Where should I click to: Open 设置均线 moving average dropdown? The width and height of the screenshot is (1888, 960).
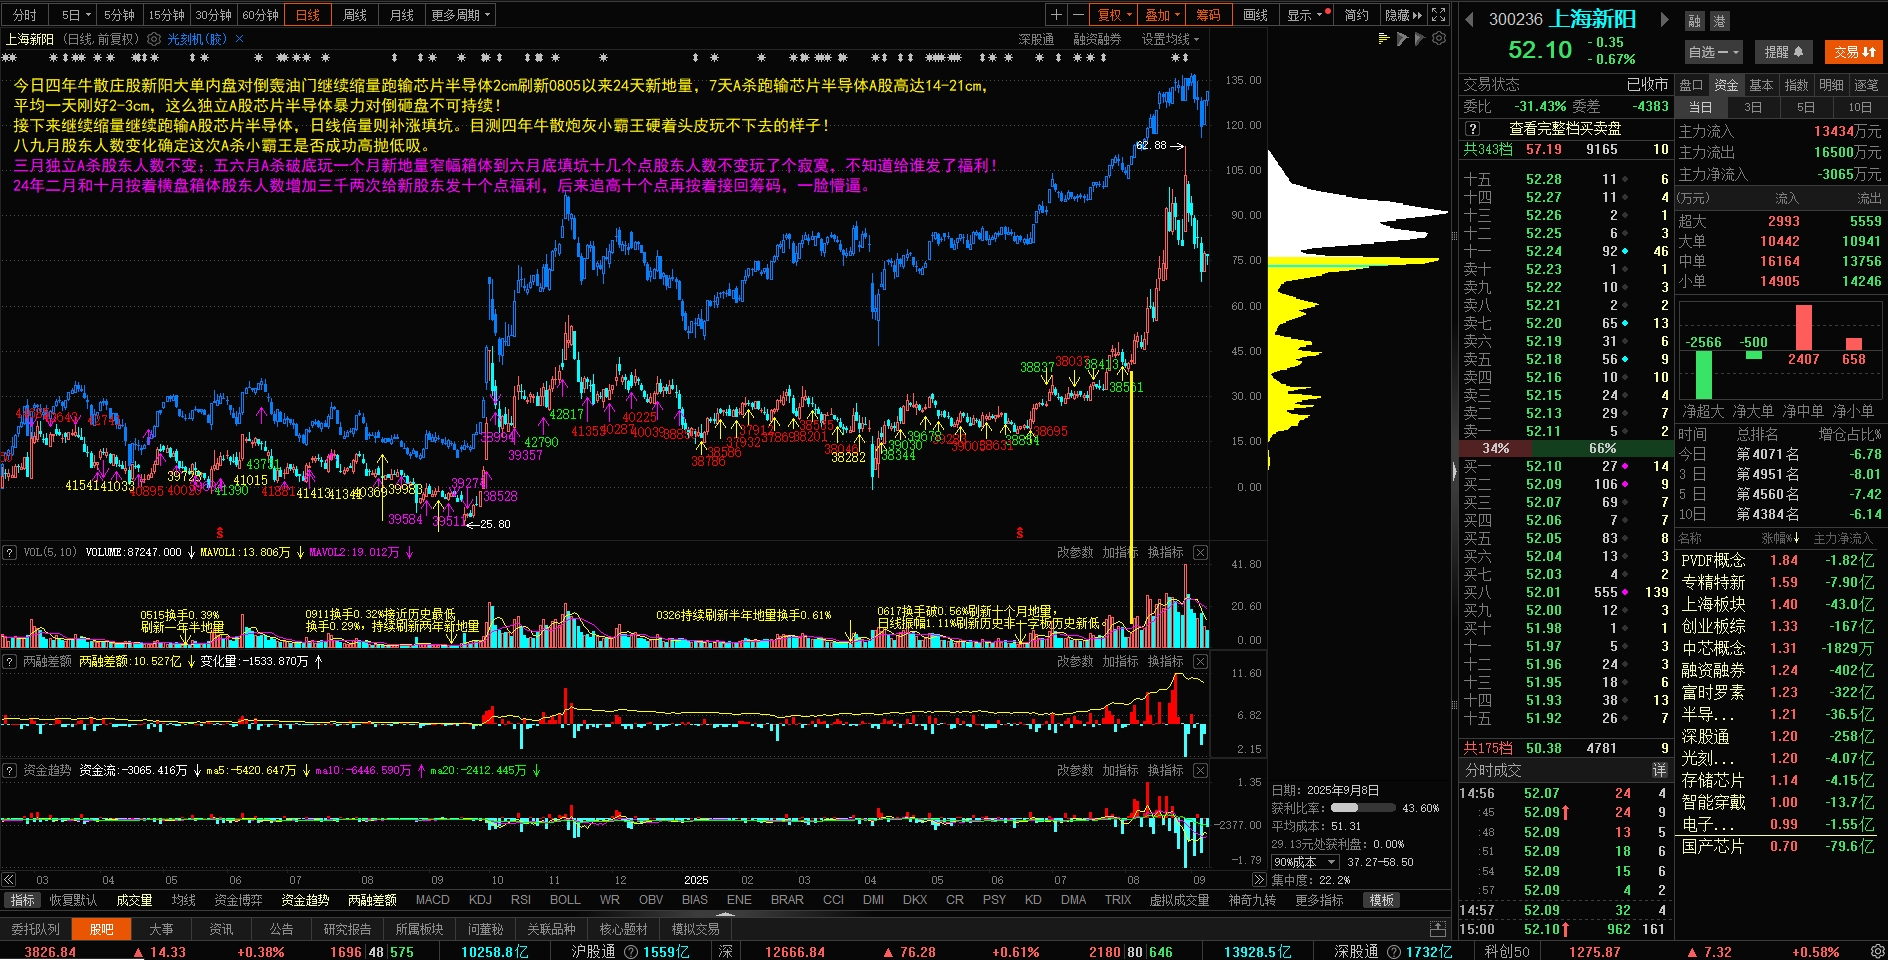click(1171, 39)
